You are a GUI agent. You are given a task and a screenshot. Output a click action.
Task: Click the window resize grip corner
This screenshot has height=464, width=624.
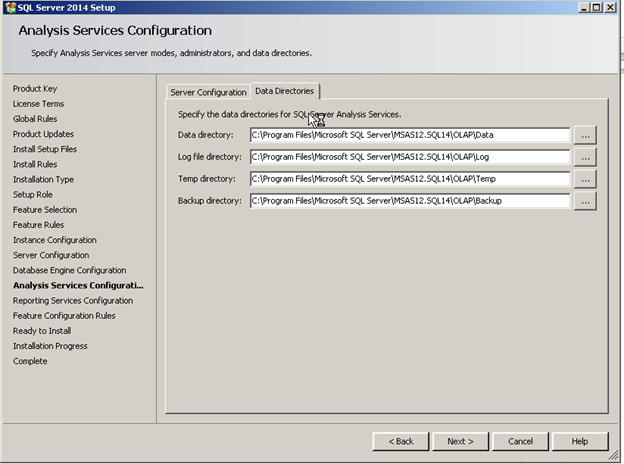click(x=614, y=456)
